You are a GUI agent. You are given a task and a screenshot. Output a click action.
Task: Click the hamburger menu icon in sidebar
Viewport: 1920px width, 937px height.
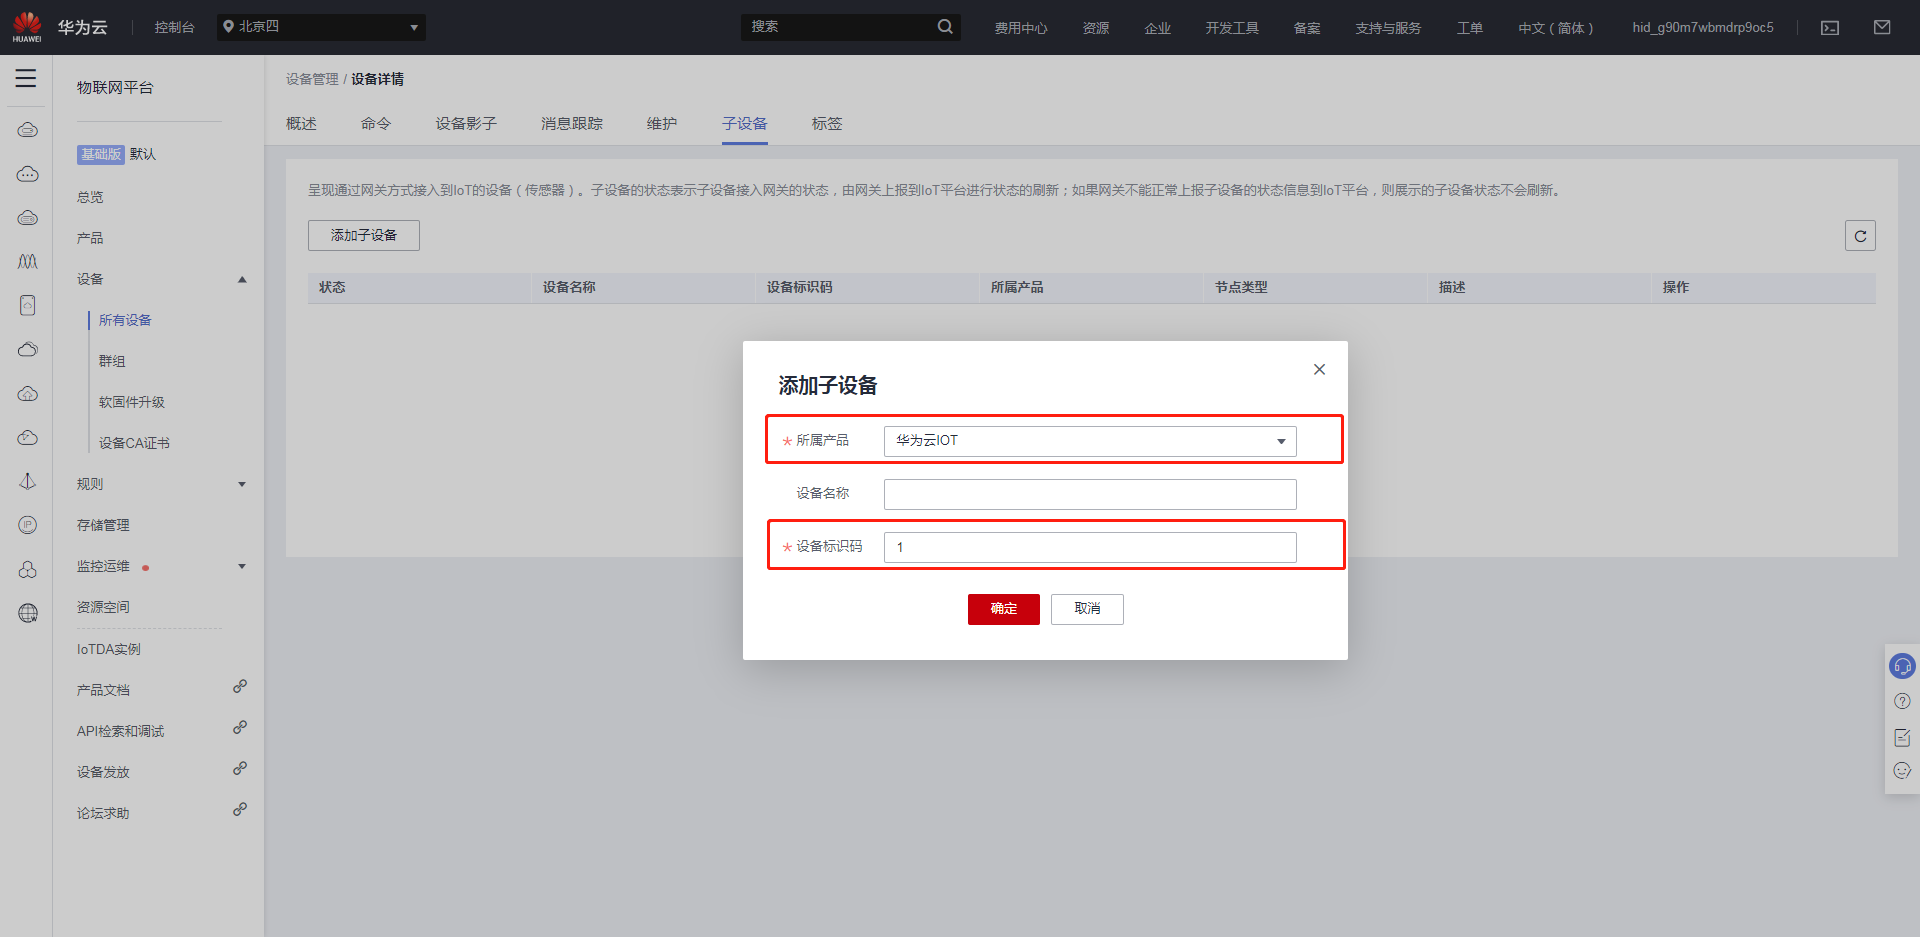[x=26, y=79]
